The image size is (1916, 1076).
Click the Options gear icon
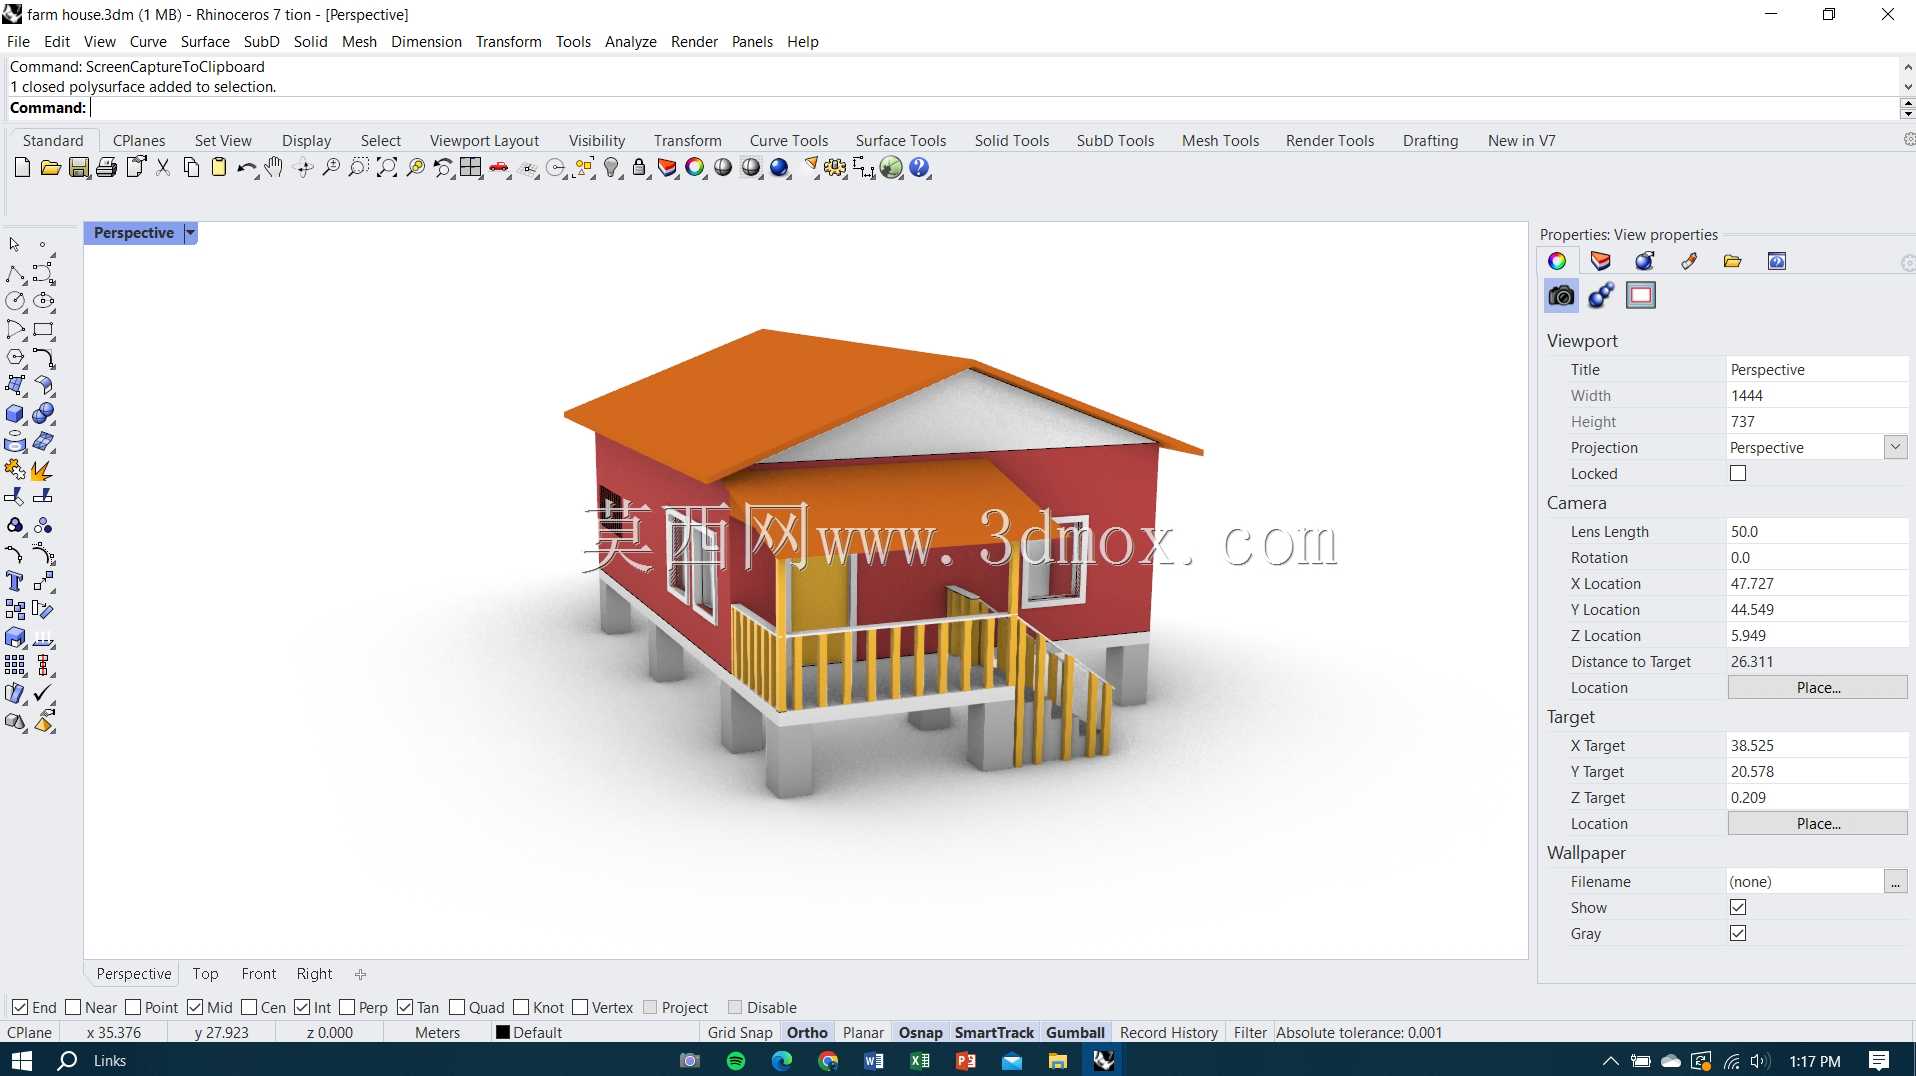point(835,167)
